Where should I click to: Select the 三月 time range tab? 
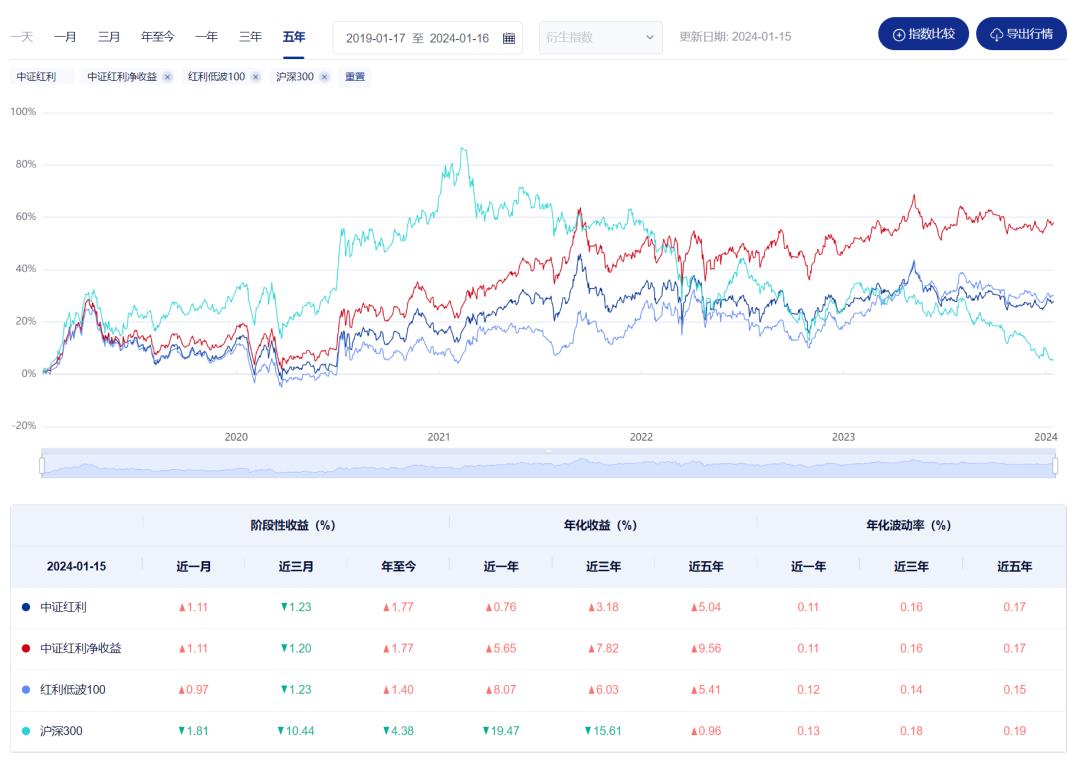[109, 37]
